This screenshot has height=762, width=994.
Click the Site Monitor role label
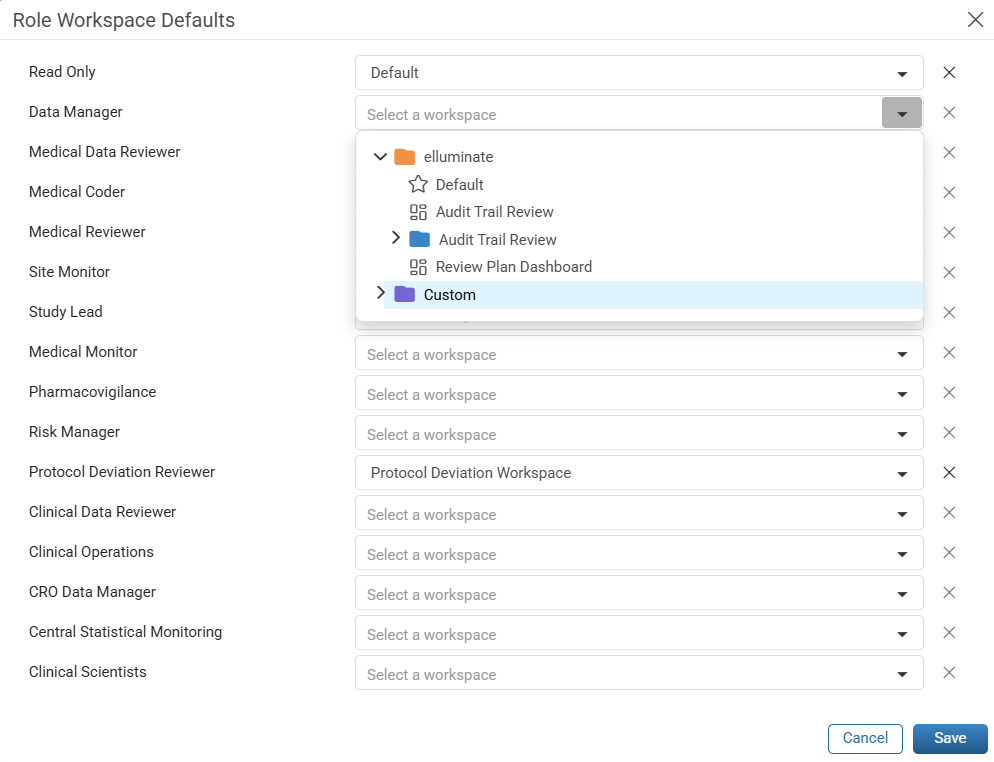pyautogui.click(x=69, y=272)
